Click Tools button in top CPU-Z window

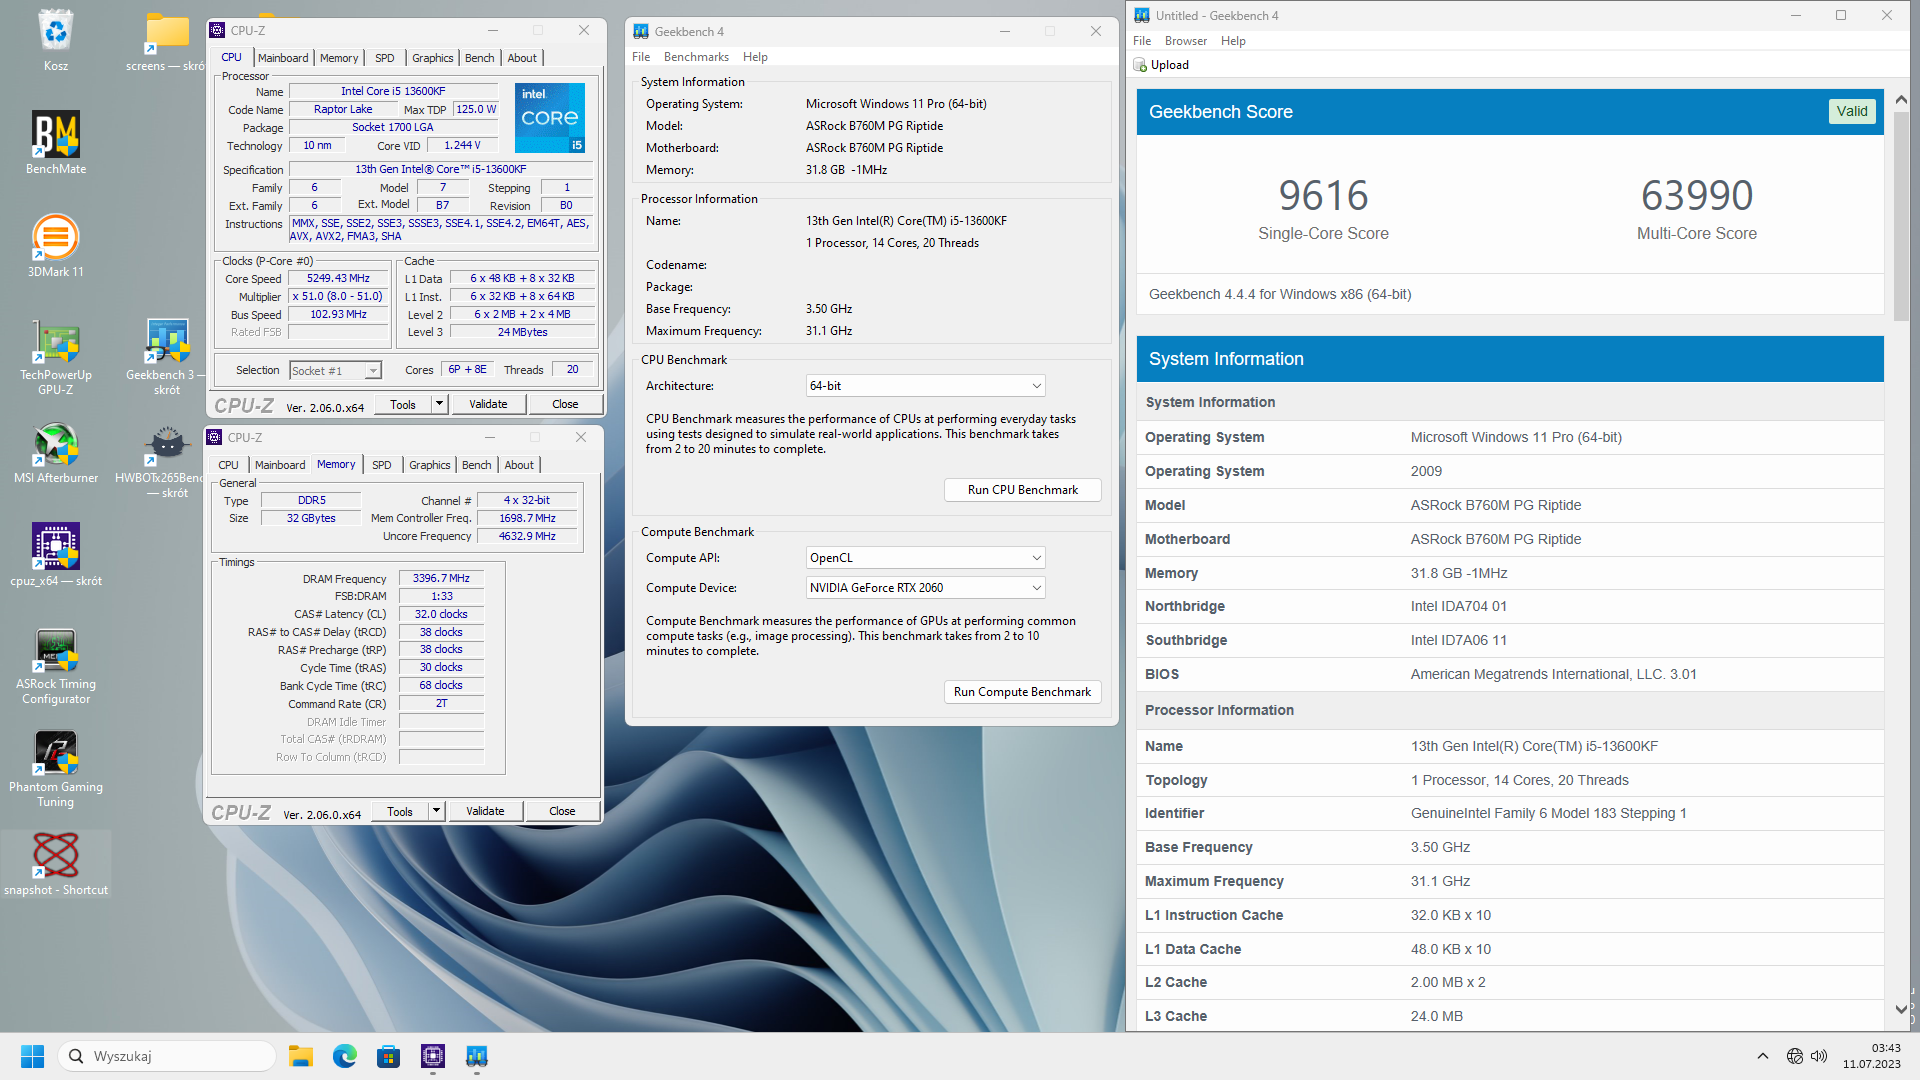point(403,404)
